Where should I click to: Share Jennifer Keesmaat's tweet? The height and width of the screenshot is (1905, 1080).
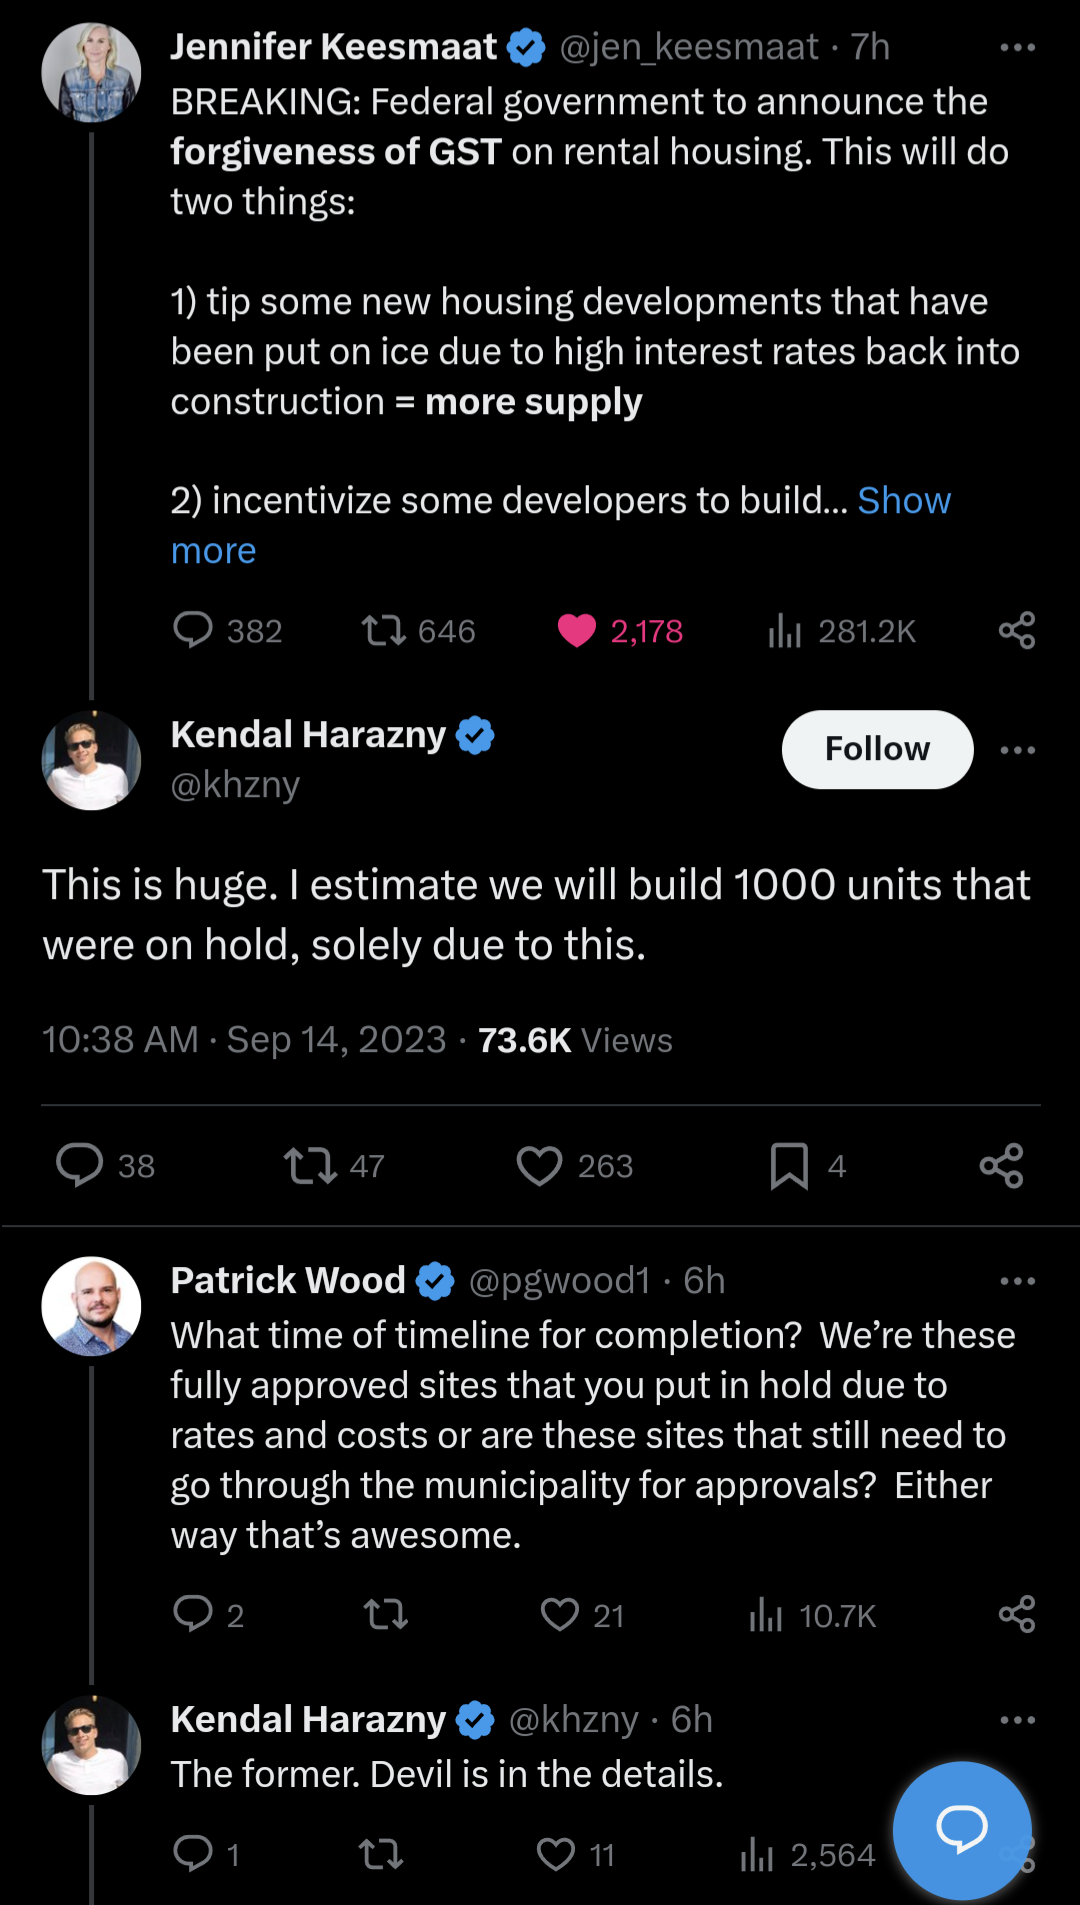tap(1017, 631)
